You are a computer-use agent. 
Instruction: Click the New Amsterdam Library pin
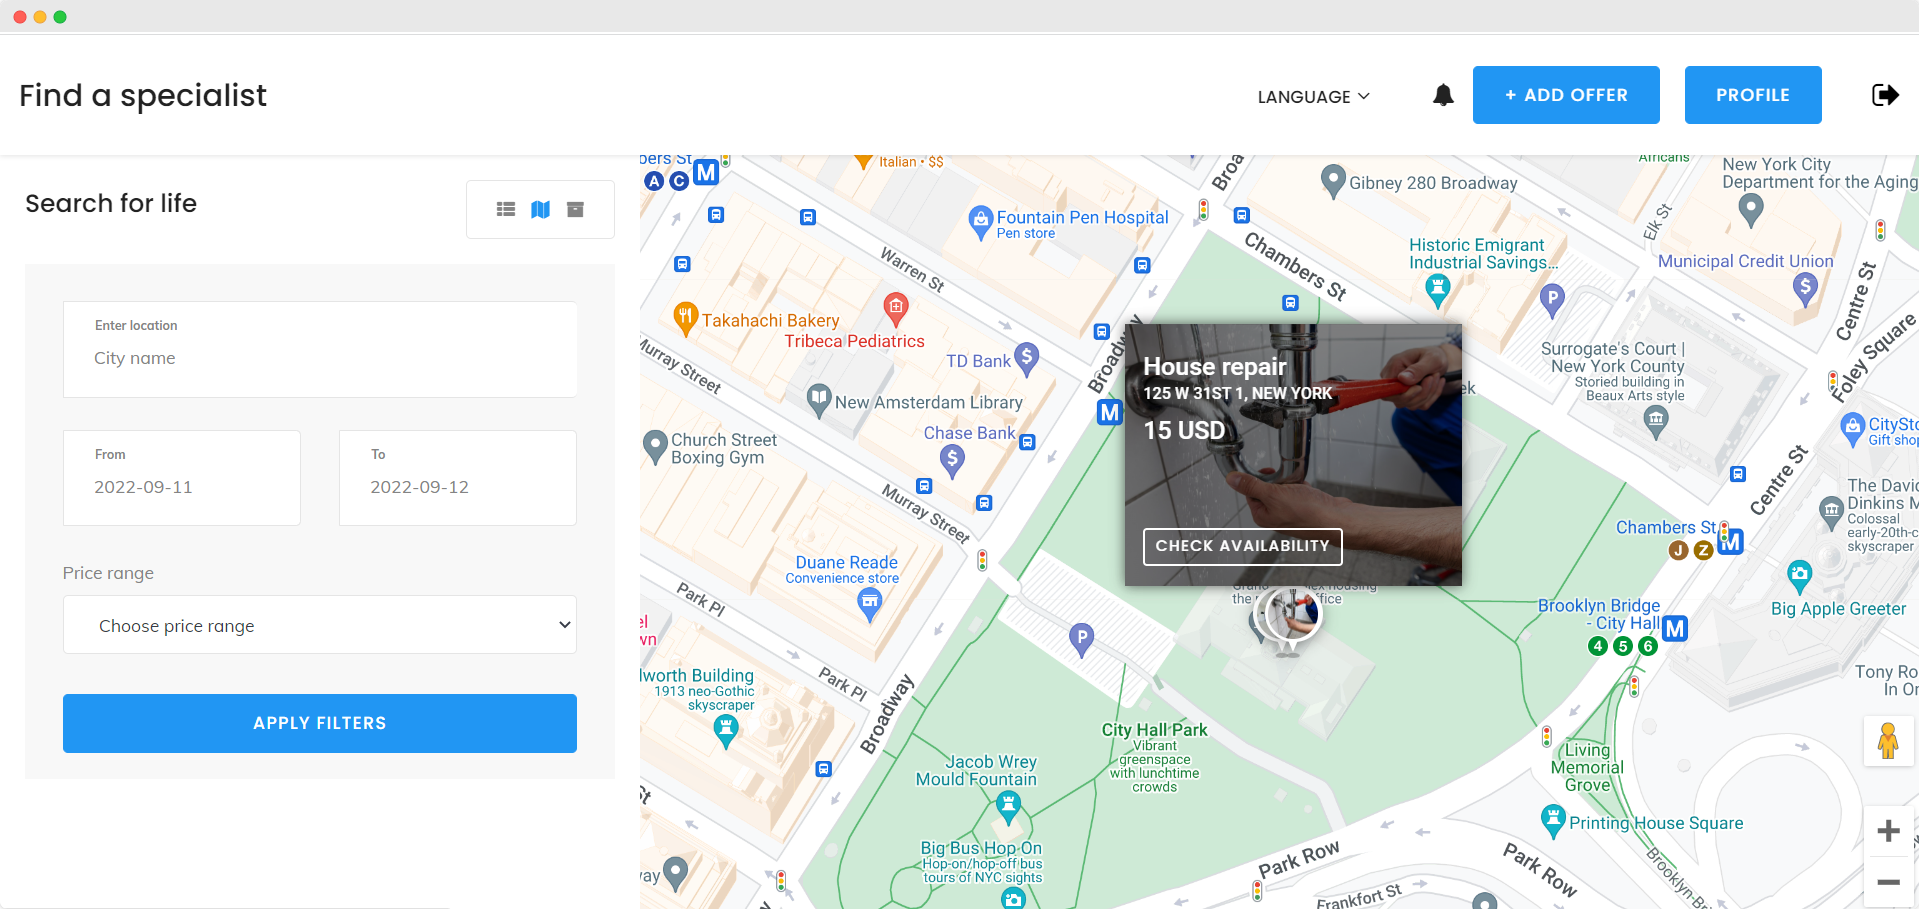click(819, 400)
